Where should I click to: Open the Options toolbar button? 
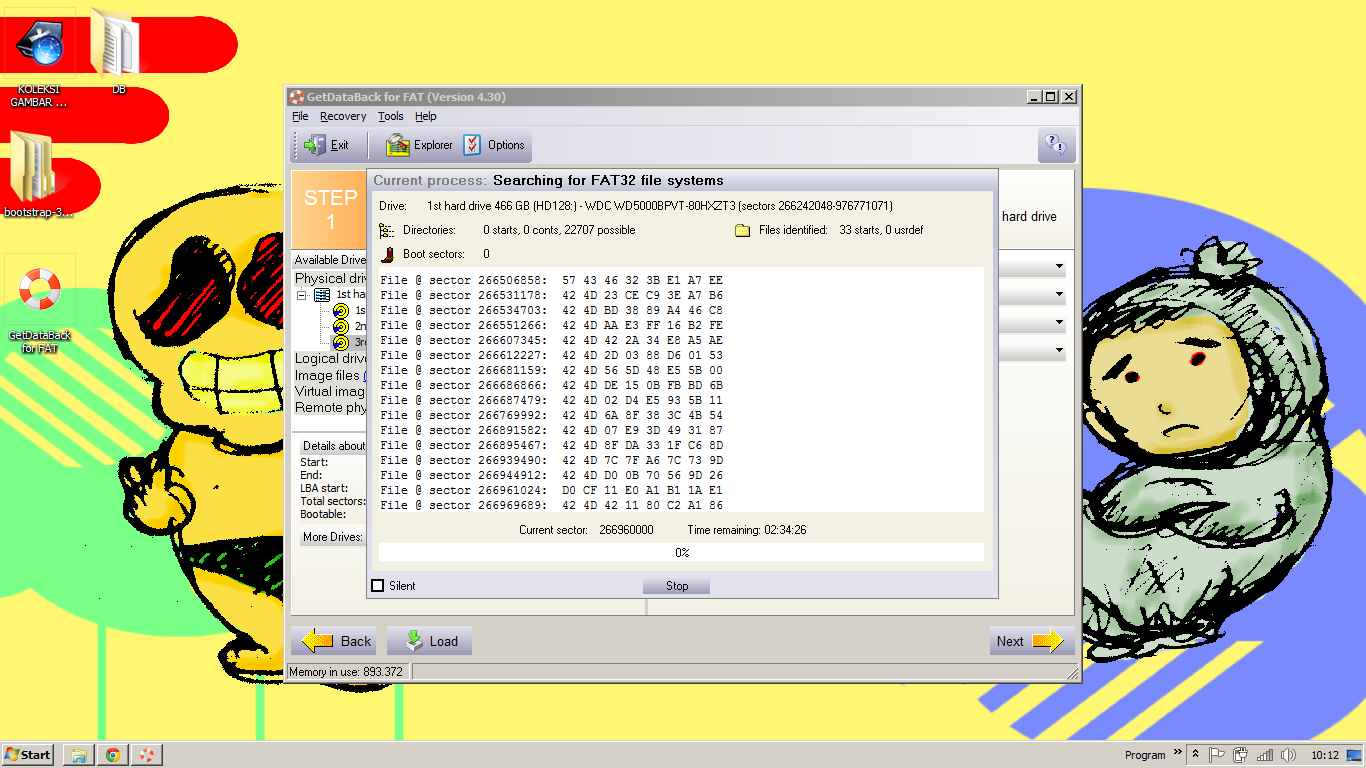494,145
